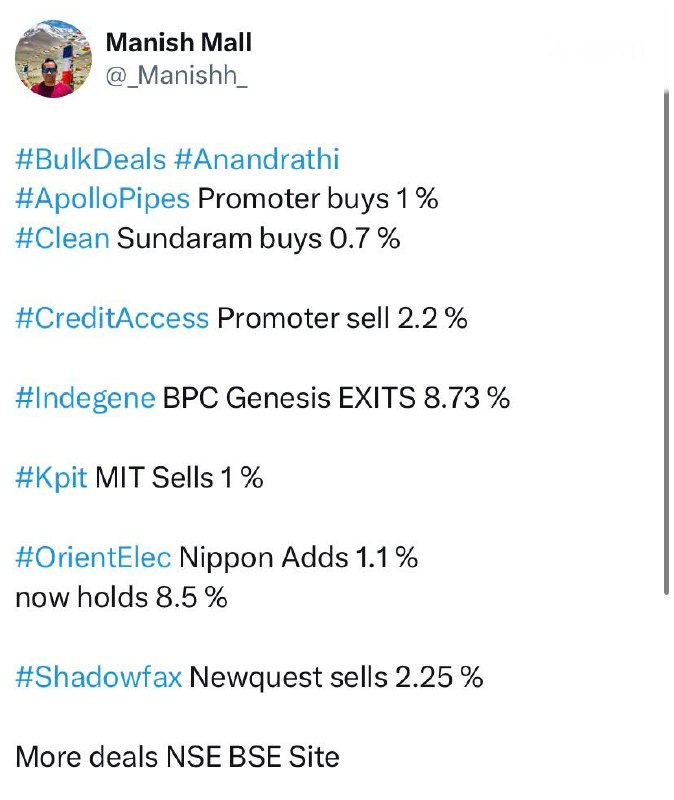Open the #Anandrathi hashtag
Image resolution: width=674 pixels, height=800 pixels.
click(257, 159)
